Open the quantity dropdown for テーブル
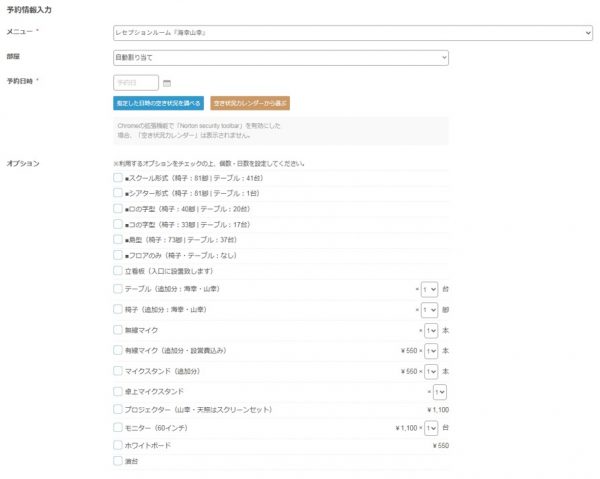Image resolution: width=600 pixels, height=479 pixels. (430, 290)
